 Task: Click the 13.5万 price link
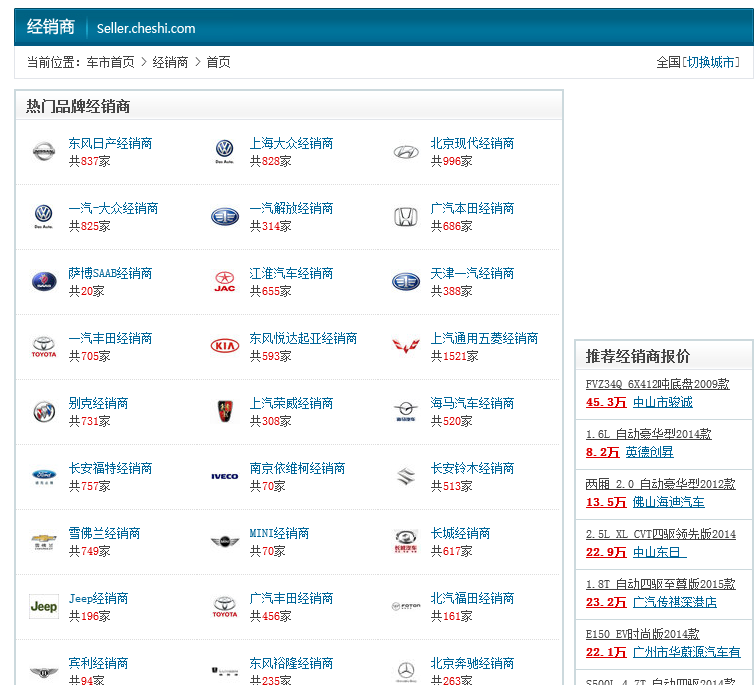[606, 502]
